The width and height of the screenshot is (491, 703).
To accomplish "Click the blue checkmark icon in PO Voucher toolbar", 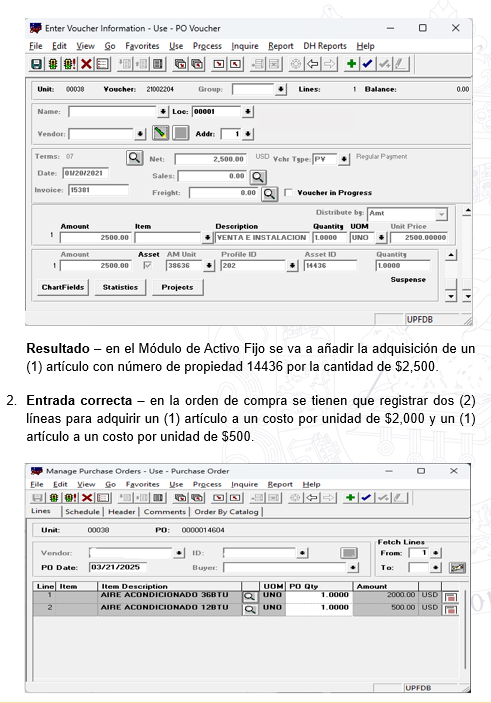I will click(368, 64).
